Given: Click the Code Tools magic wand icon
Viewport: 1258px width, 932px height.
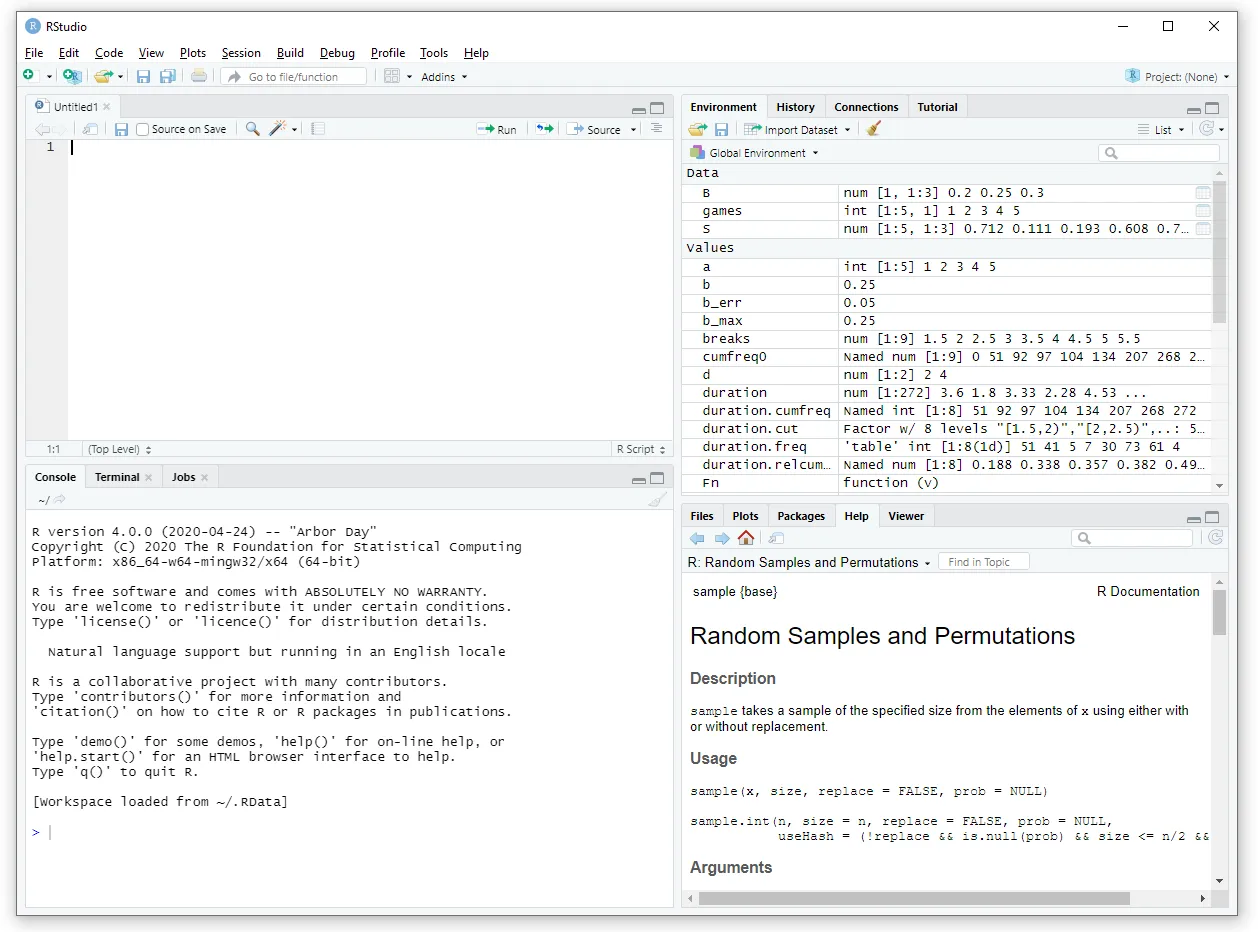Looking at the screenshot, I should 279,129.
